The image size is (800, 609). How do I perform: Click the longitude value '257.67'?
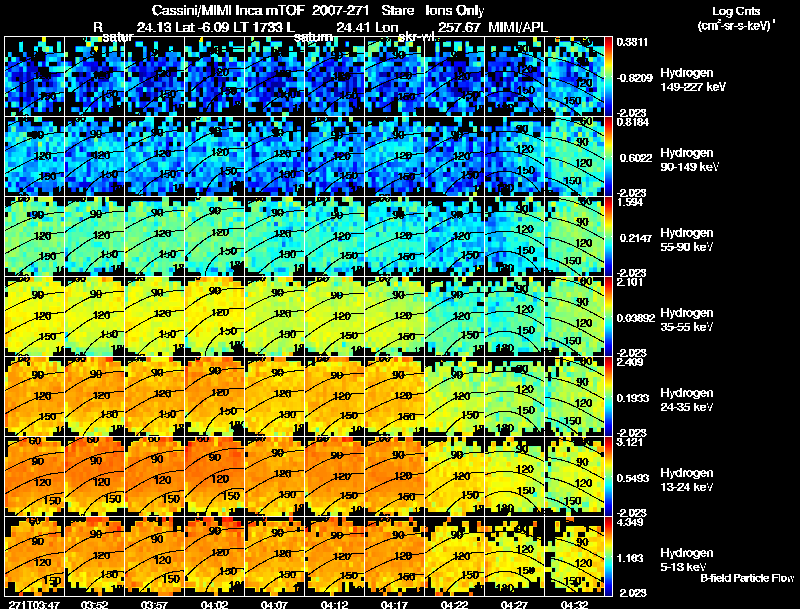point(458,27)
